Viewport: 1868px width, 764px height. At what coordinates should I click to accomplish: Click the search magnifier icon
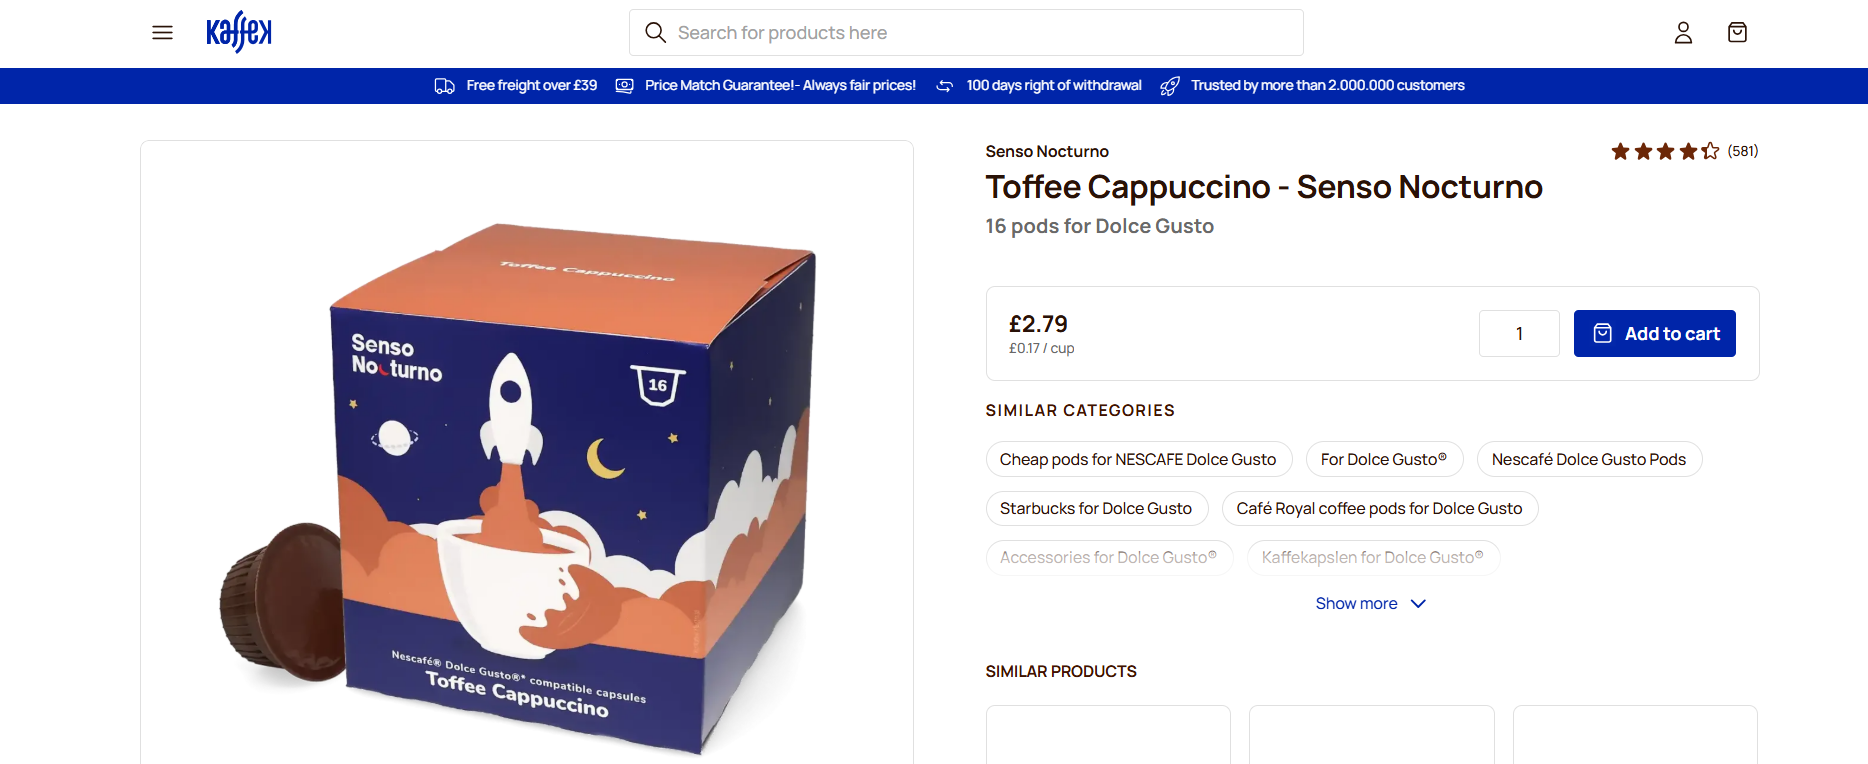656,33
